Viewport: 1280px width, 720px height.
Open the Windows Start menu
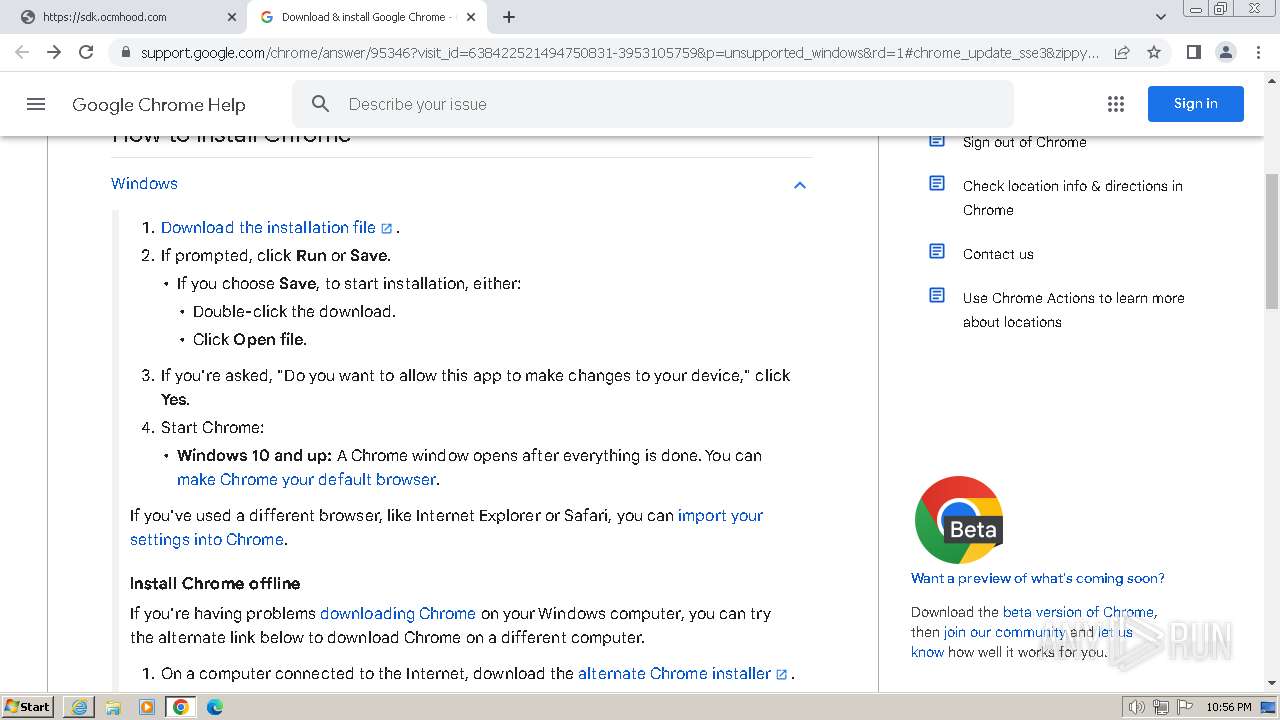tap(27, 707)
